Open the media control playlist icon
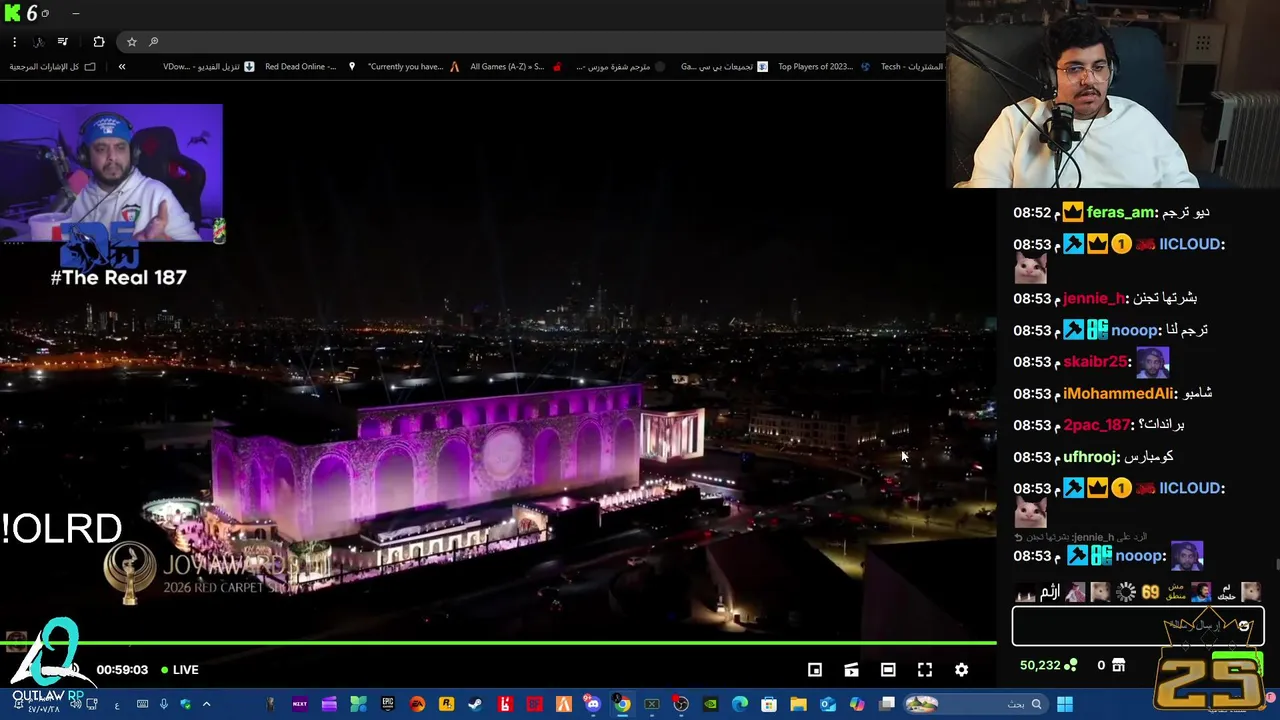 pos(63,42)
